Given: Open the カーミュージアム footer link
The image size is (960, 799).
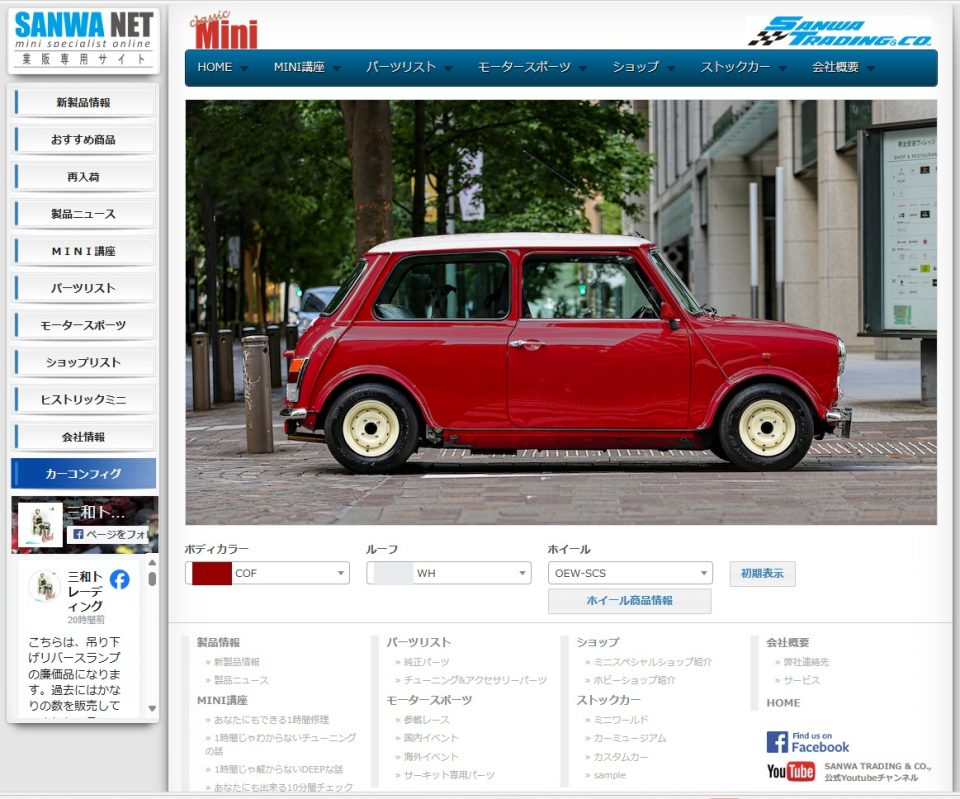Looking at the screenshot, I should point(629,738).
